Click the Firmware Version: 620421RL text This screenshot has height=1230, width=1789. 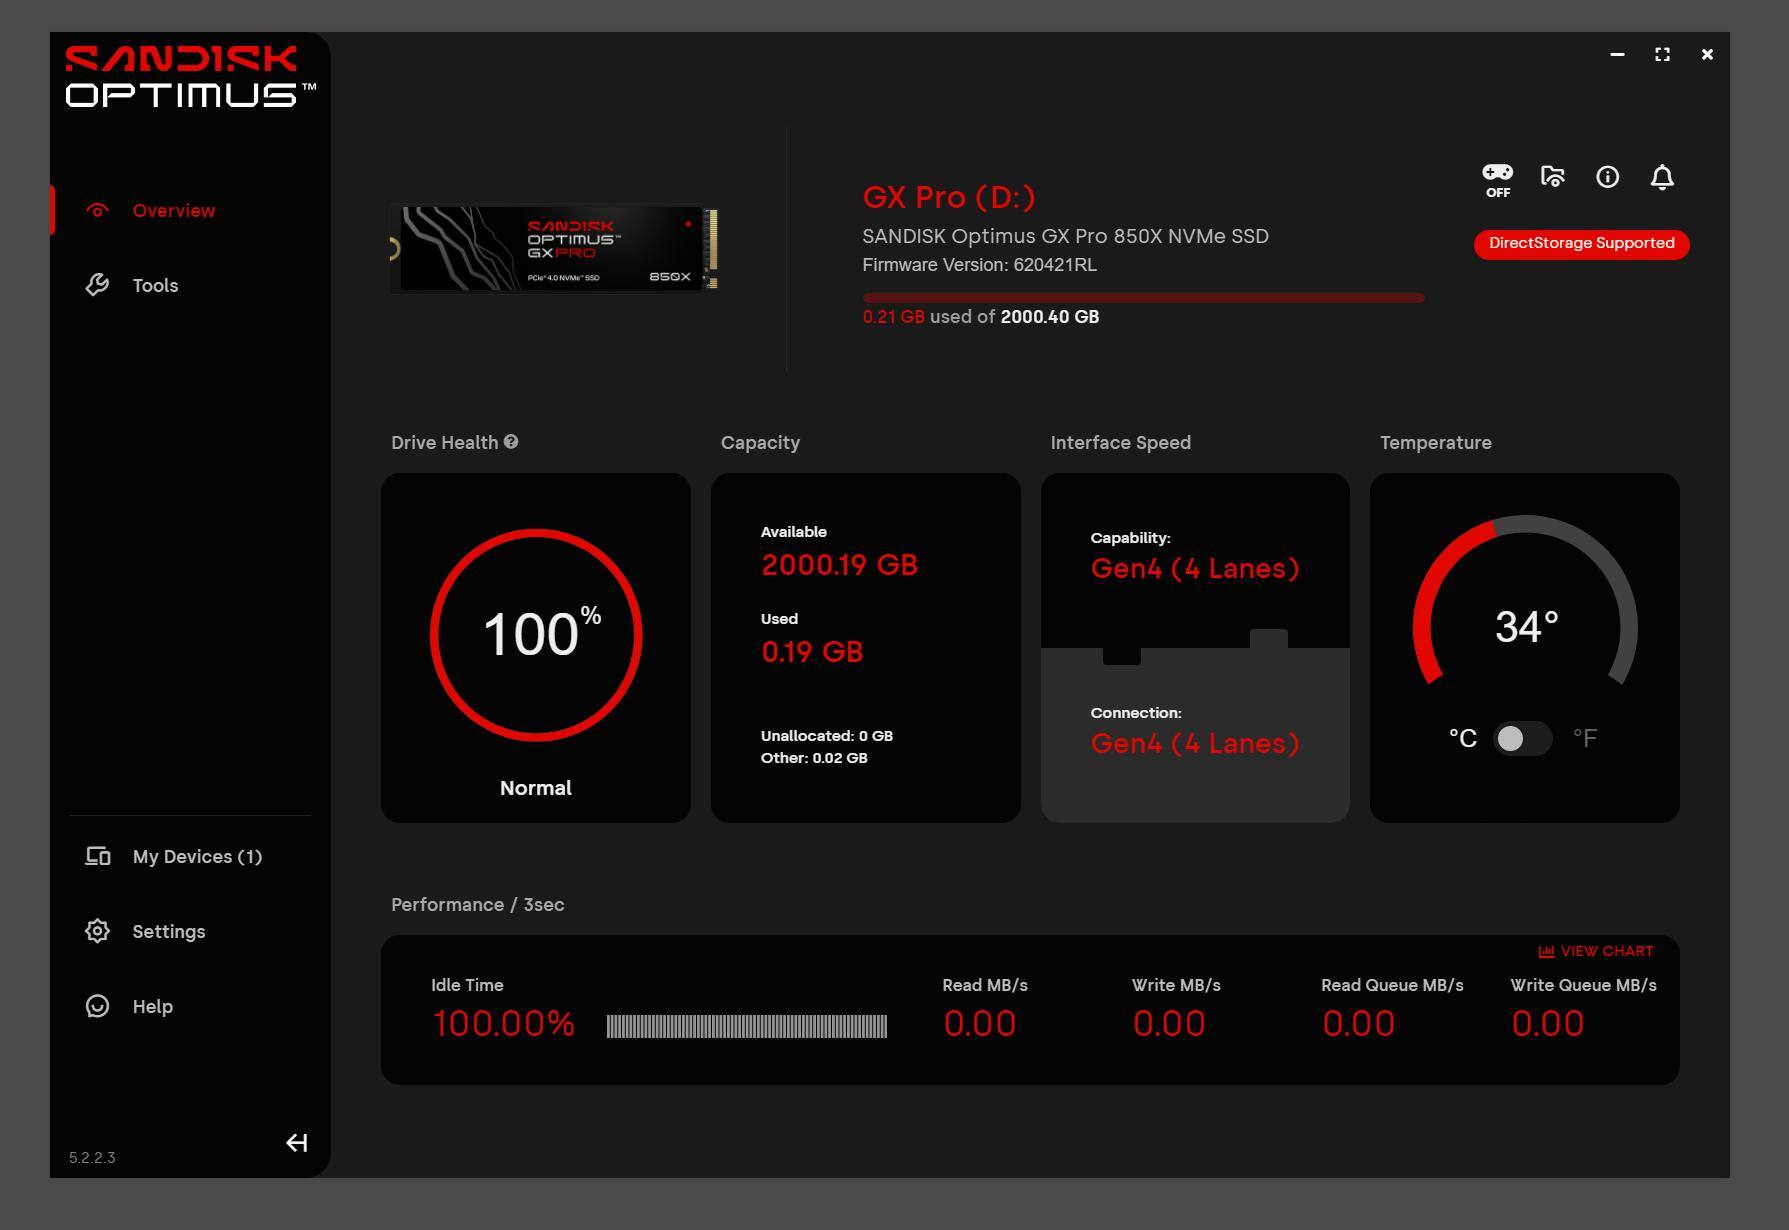979,265
